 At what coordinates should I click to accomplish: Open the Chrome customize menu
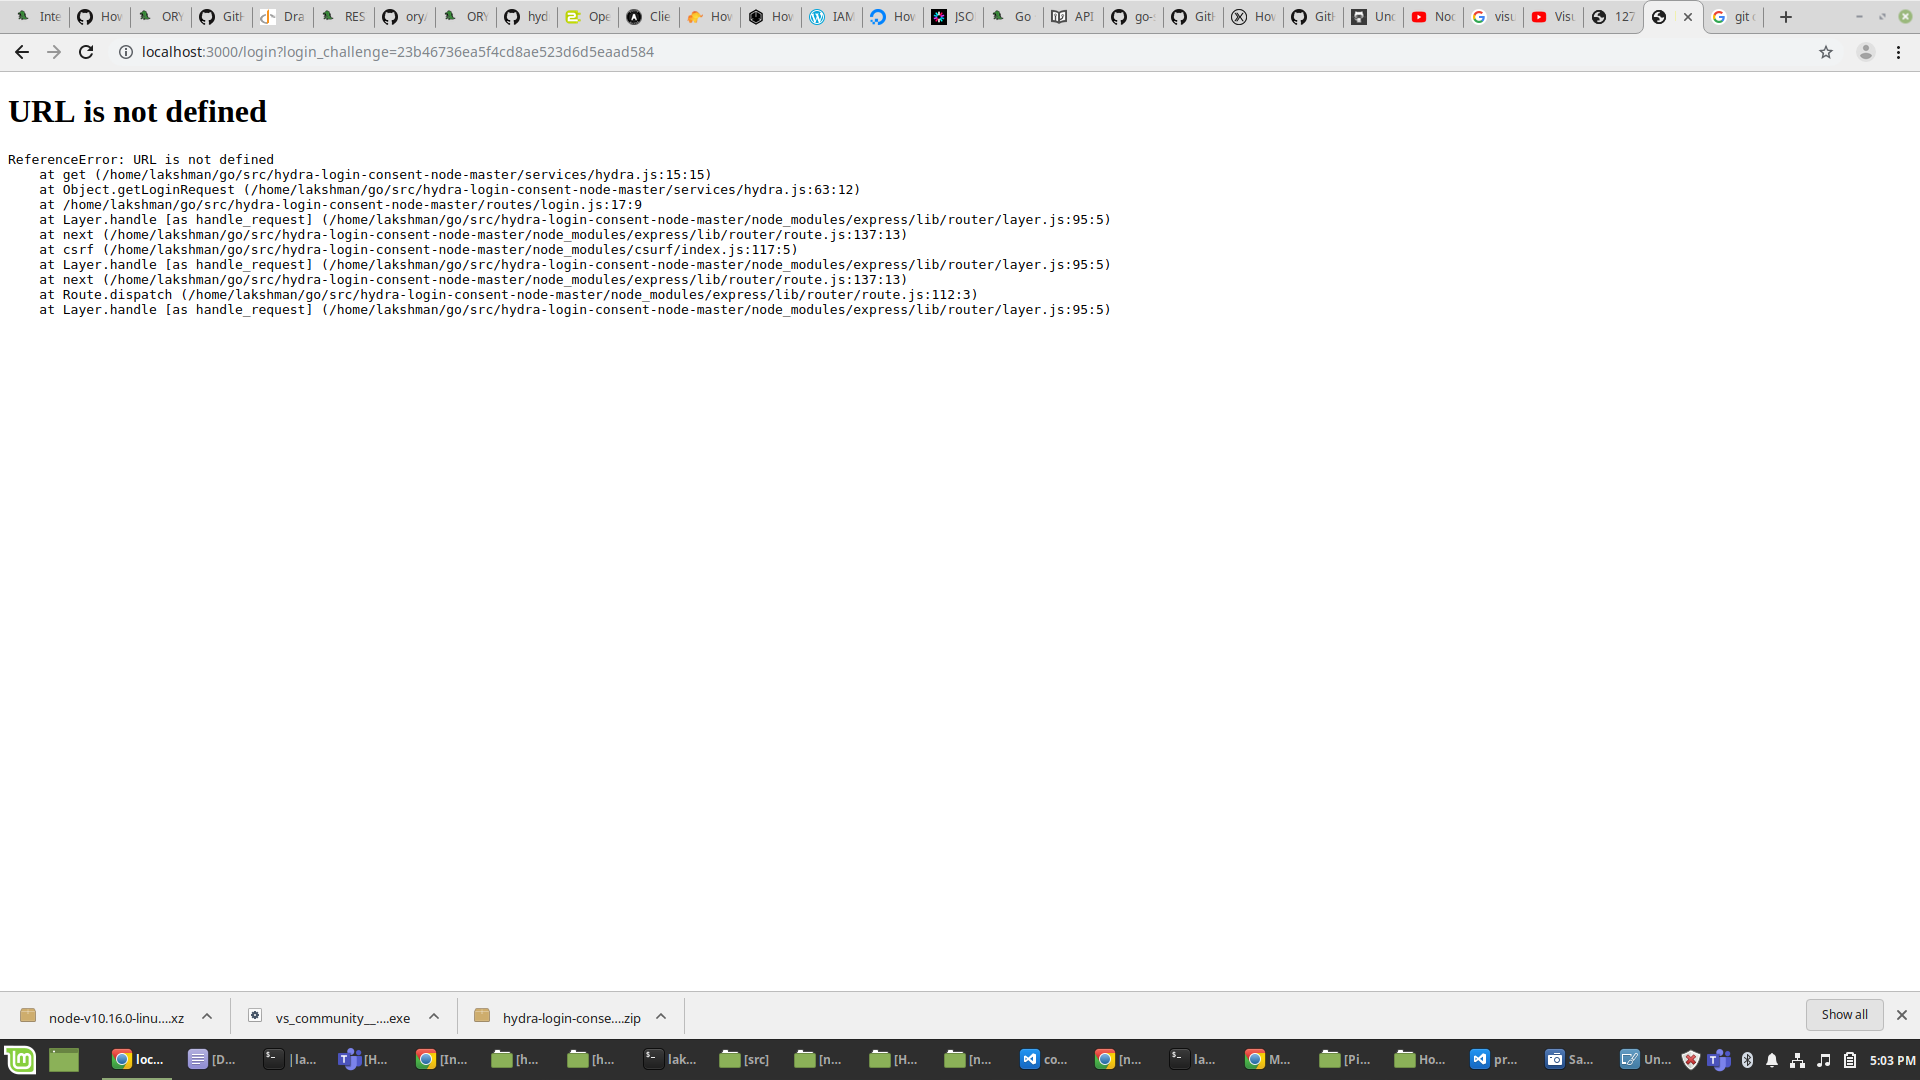[1899, 51]
